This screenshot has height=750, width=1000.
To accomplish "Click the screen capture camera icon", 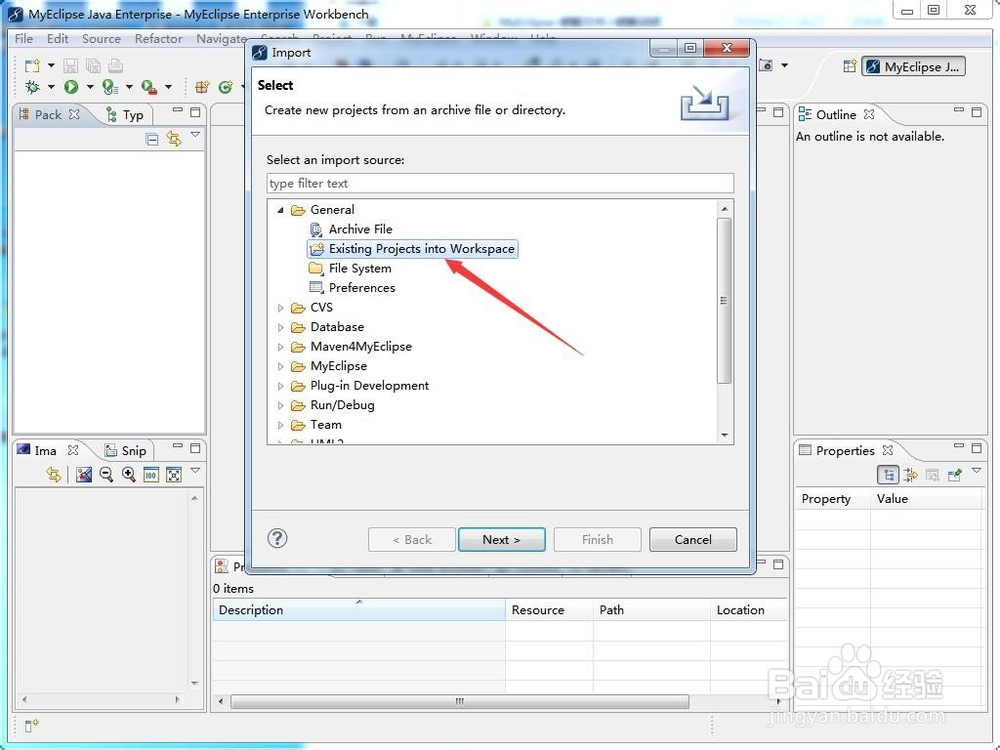I will pyautogui.click(x=767, y=65).
